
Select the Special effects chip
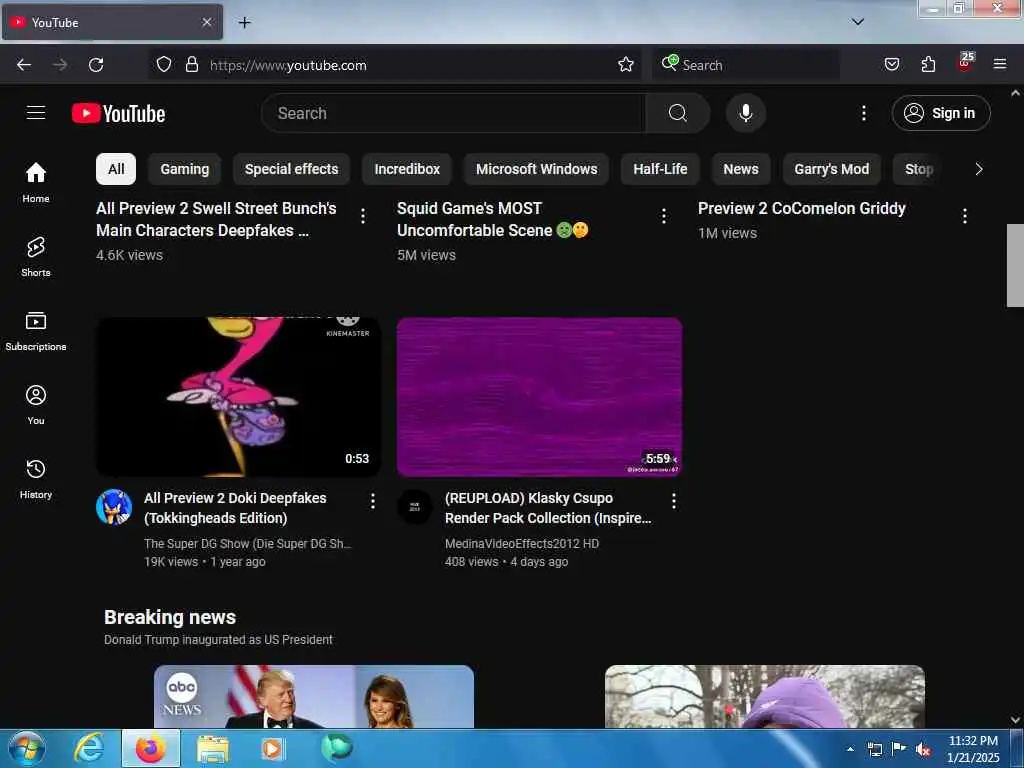[291, 169]
